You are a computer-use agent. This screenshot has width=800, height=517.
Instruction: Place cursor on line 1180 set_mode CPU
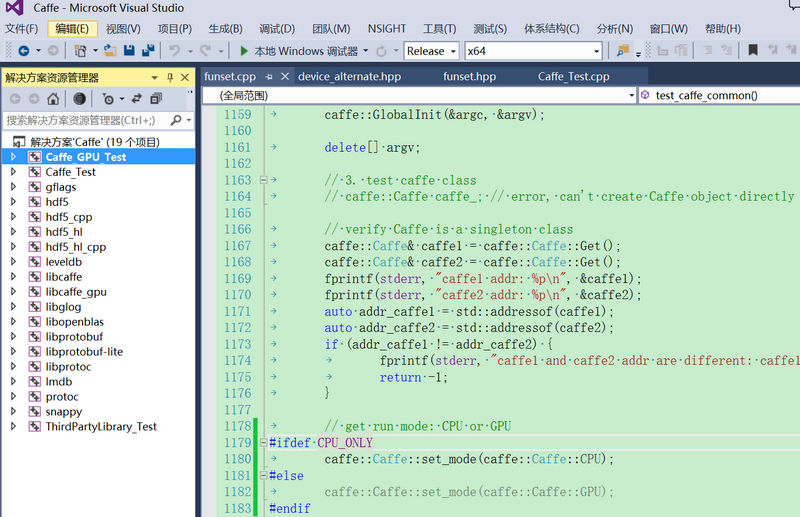point(469,459)
